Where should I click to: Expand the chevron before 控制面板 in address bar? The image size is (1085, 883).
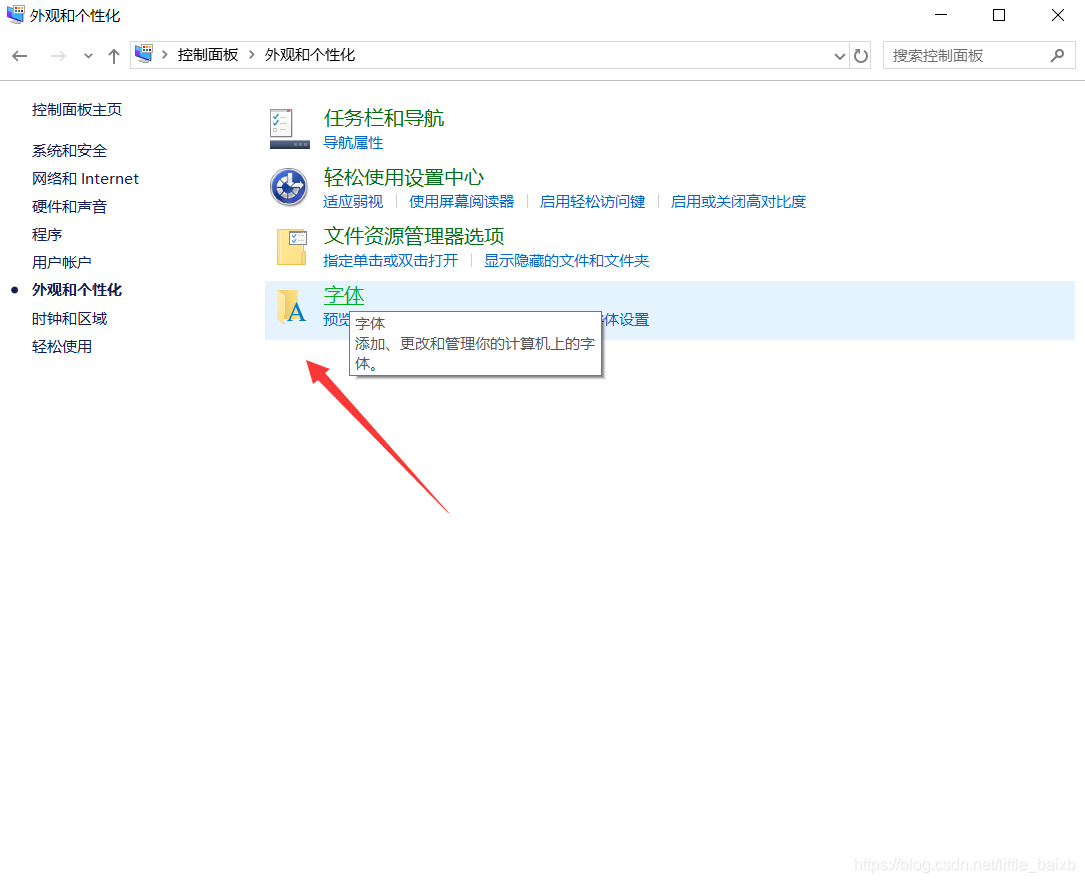(x=165, y=55)
